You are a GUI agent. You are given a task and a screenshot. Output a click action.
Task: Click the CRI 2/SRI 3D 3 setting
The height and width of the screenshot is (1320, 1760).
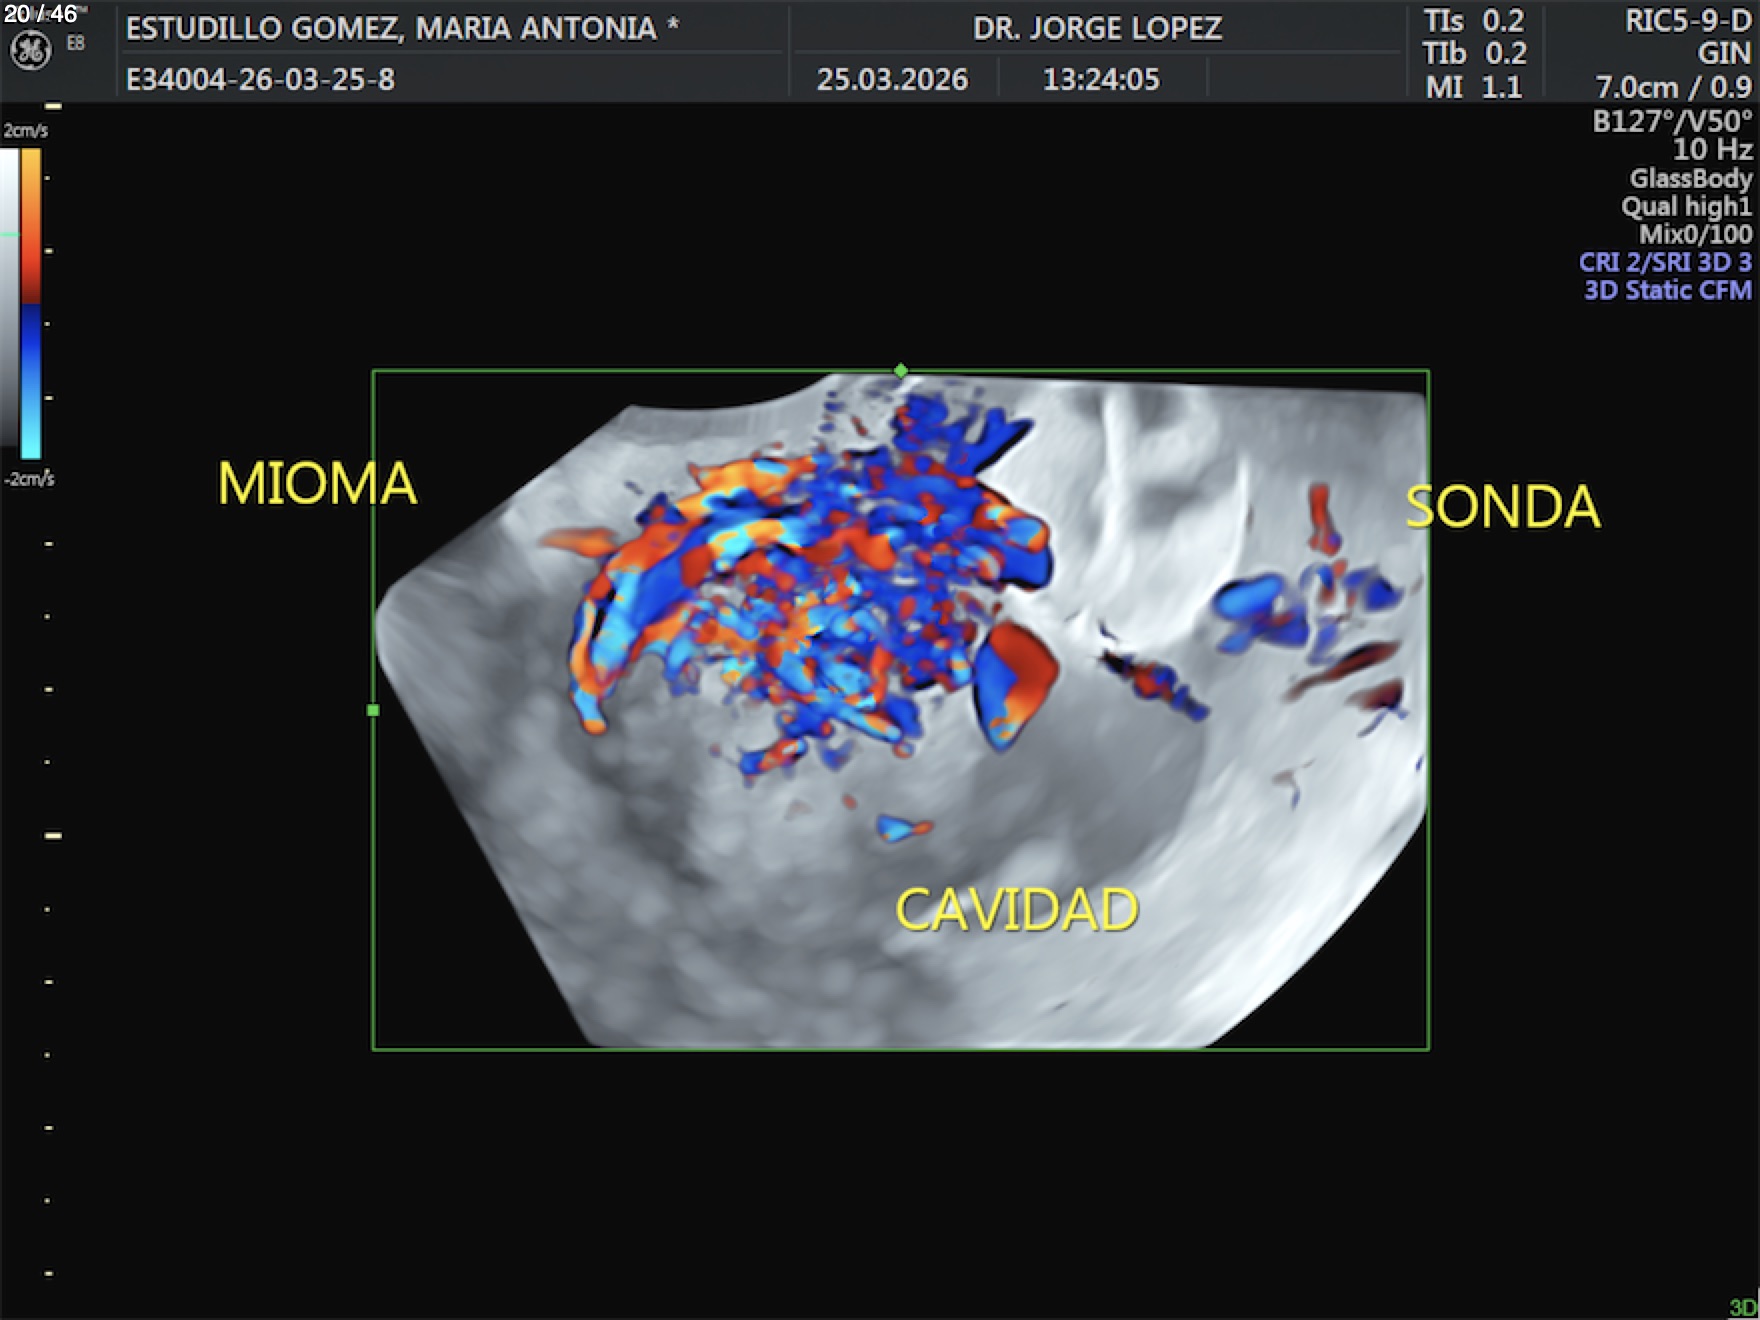1665,262
